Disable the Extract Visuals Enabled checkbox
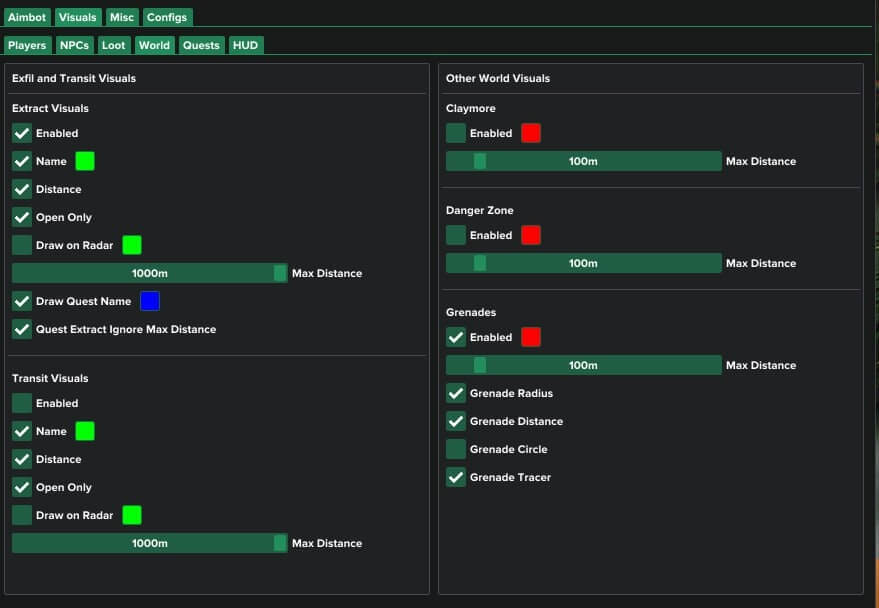Viewport: 879px width, 608px height. (x=22, y=133)
